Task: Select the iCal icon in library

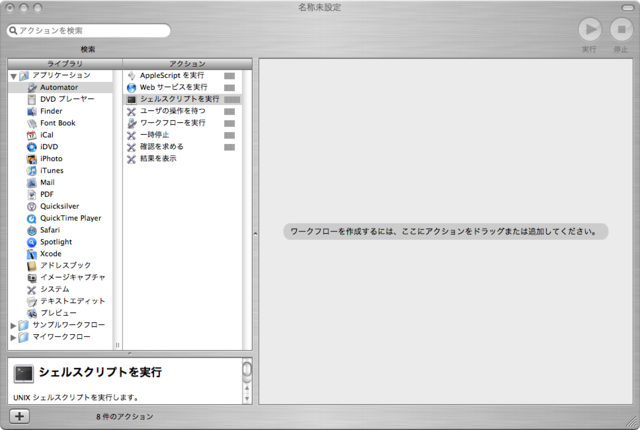Action: point(32,135)
